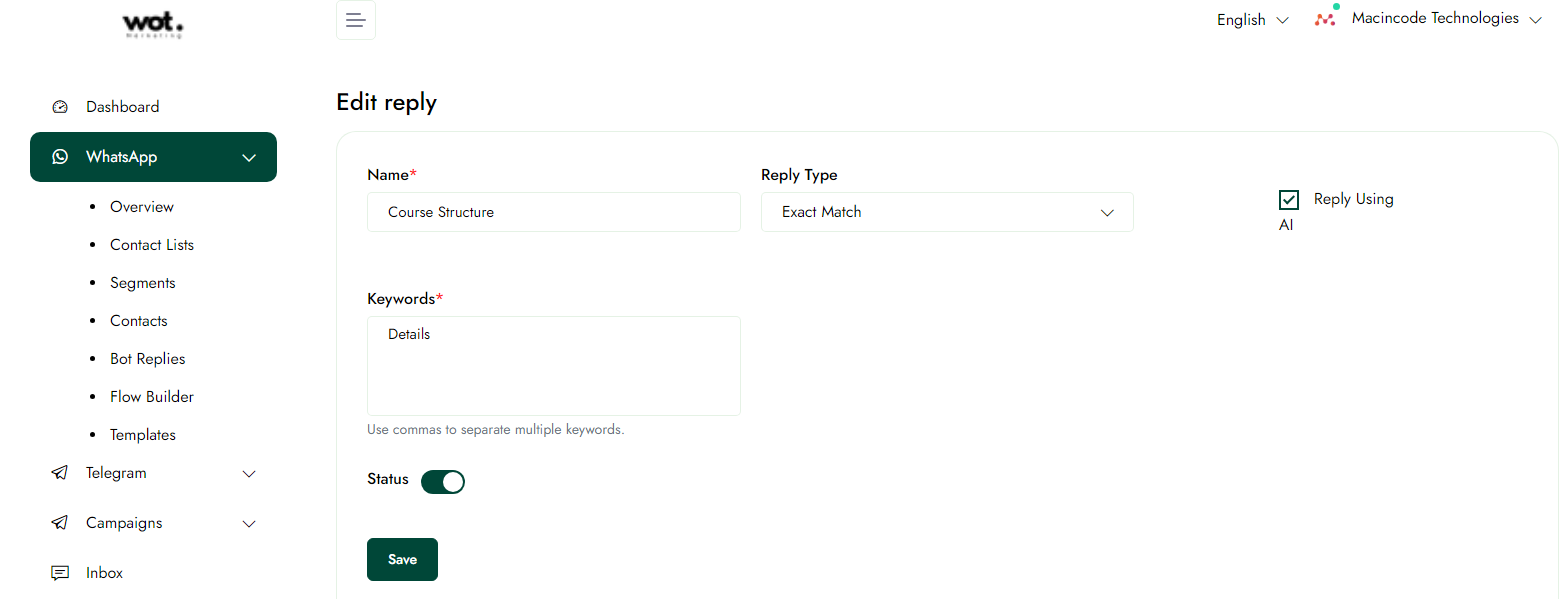Open the English language dropdown
Viewport: 1560px width, 599px height.
[x=1252, y=20]
